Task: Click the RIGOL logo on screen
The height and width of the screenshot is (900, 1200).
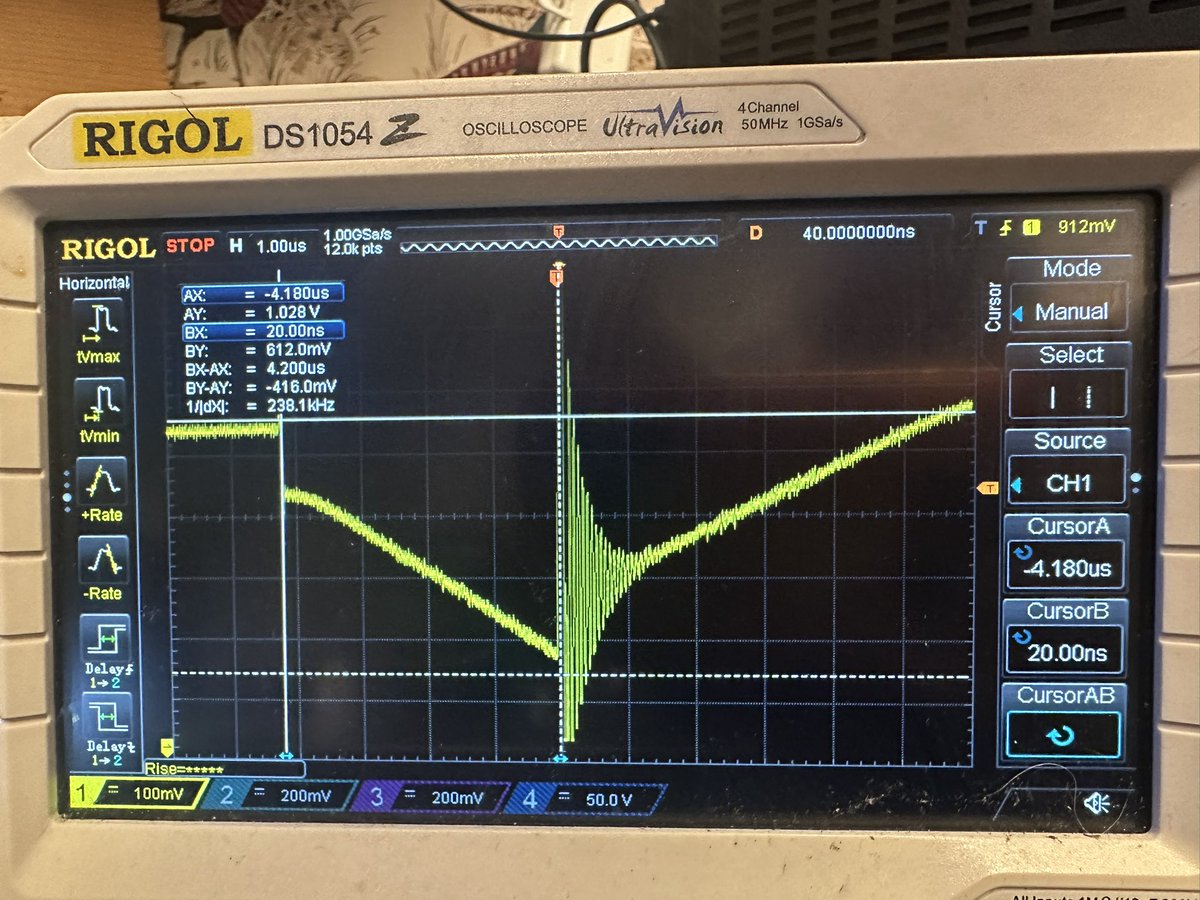Action: pyautogui.click(x=108, y=248)
